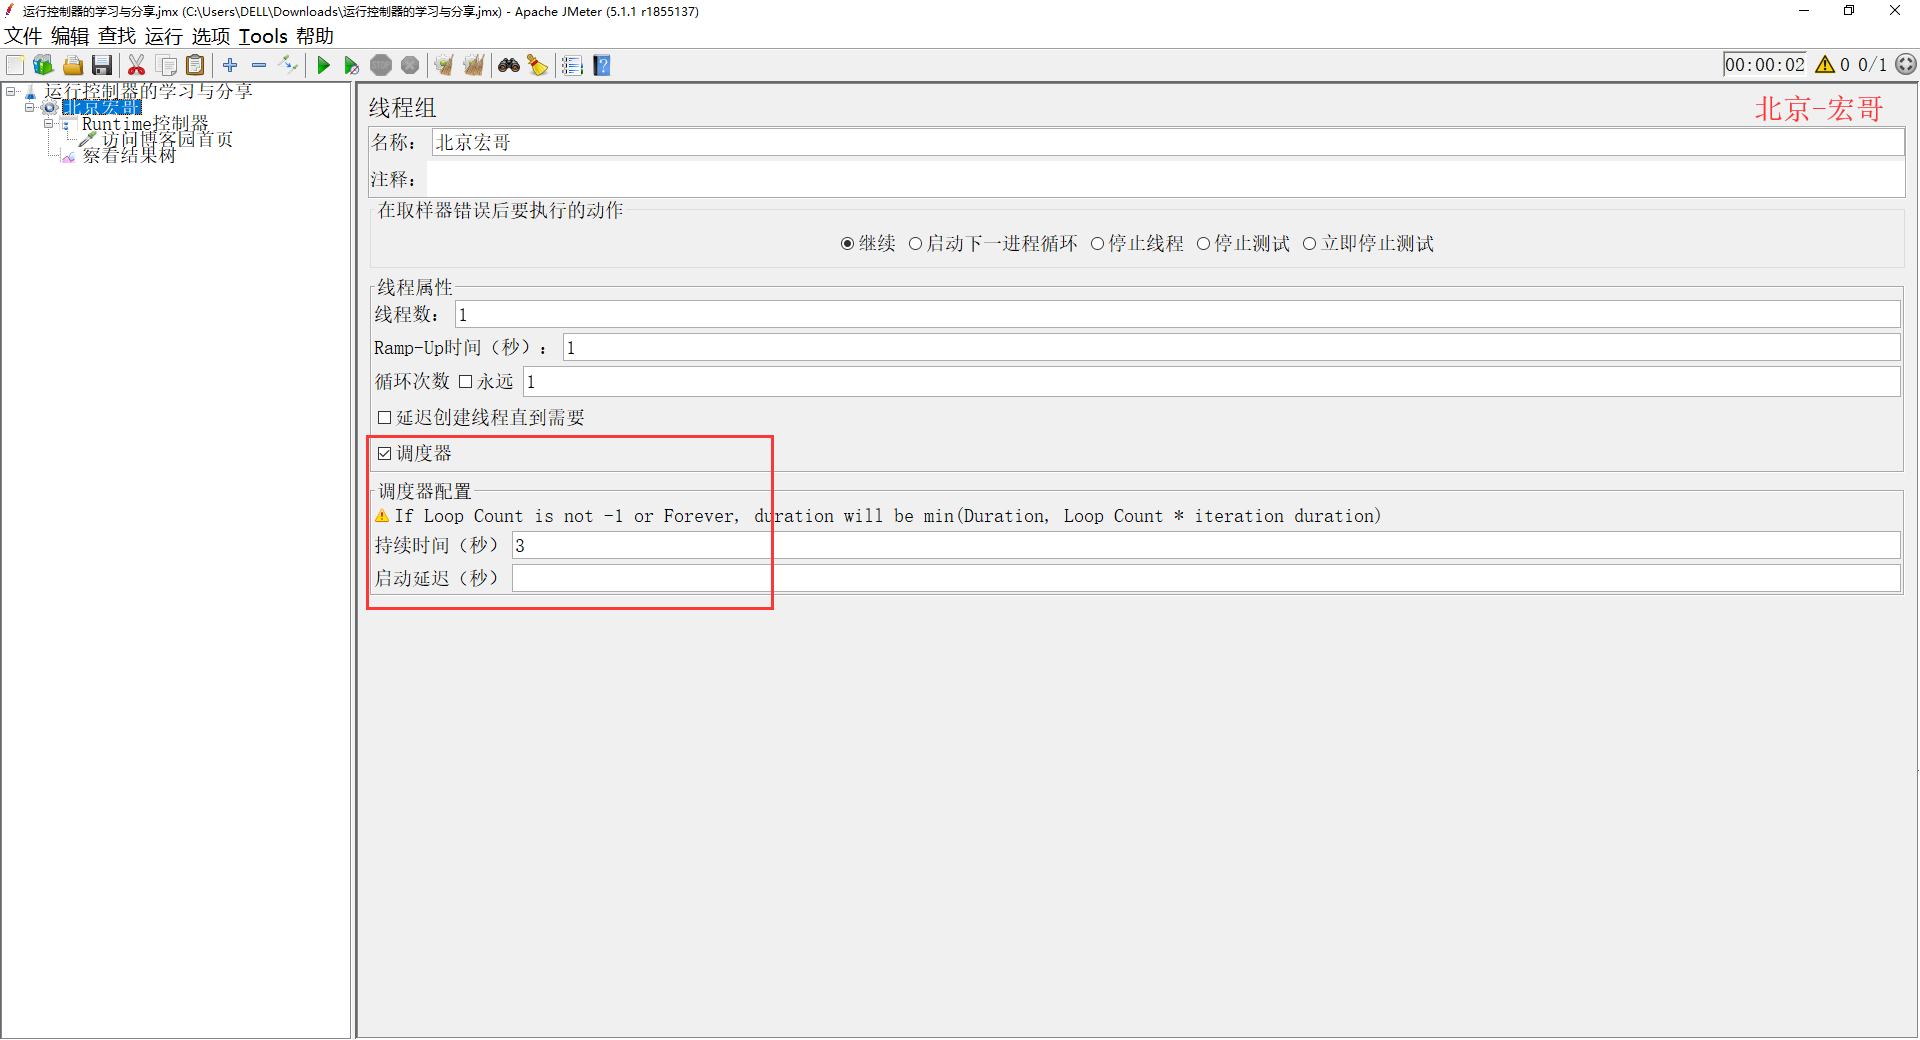Click the 持续时间（秒）duration field
The height and width of the screenshot is (1040, 1920).
[x=1206, y=545]
